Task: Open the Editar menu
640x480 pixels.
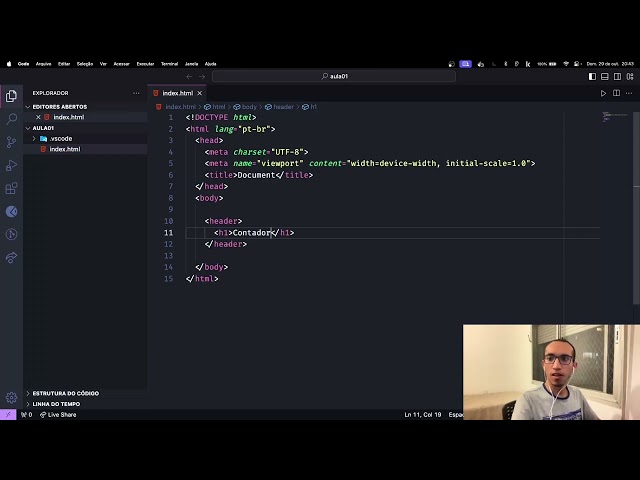Action: click(x=64, y=64)
